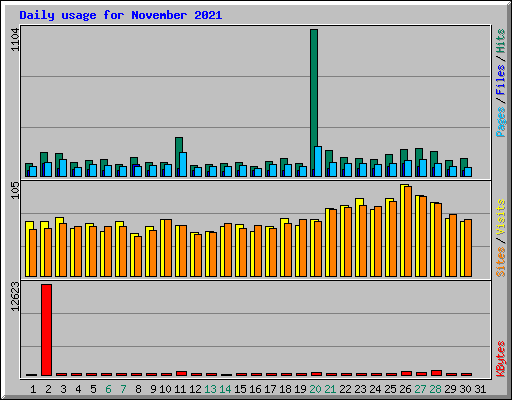Click day label 16 on the x-axis
Viewport: 512px width, 400px height.
pos(255,389)
